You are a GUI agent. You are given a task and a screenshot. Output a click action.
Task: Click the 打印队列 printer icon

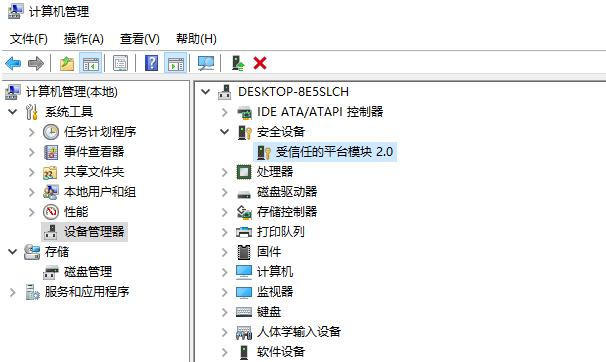coord(244,232)
